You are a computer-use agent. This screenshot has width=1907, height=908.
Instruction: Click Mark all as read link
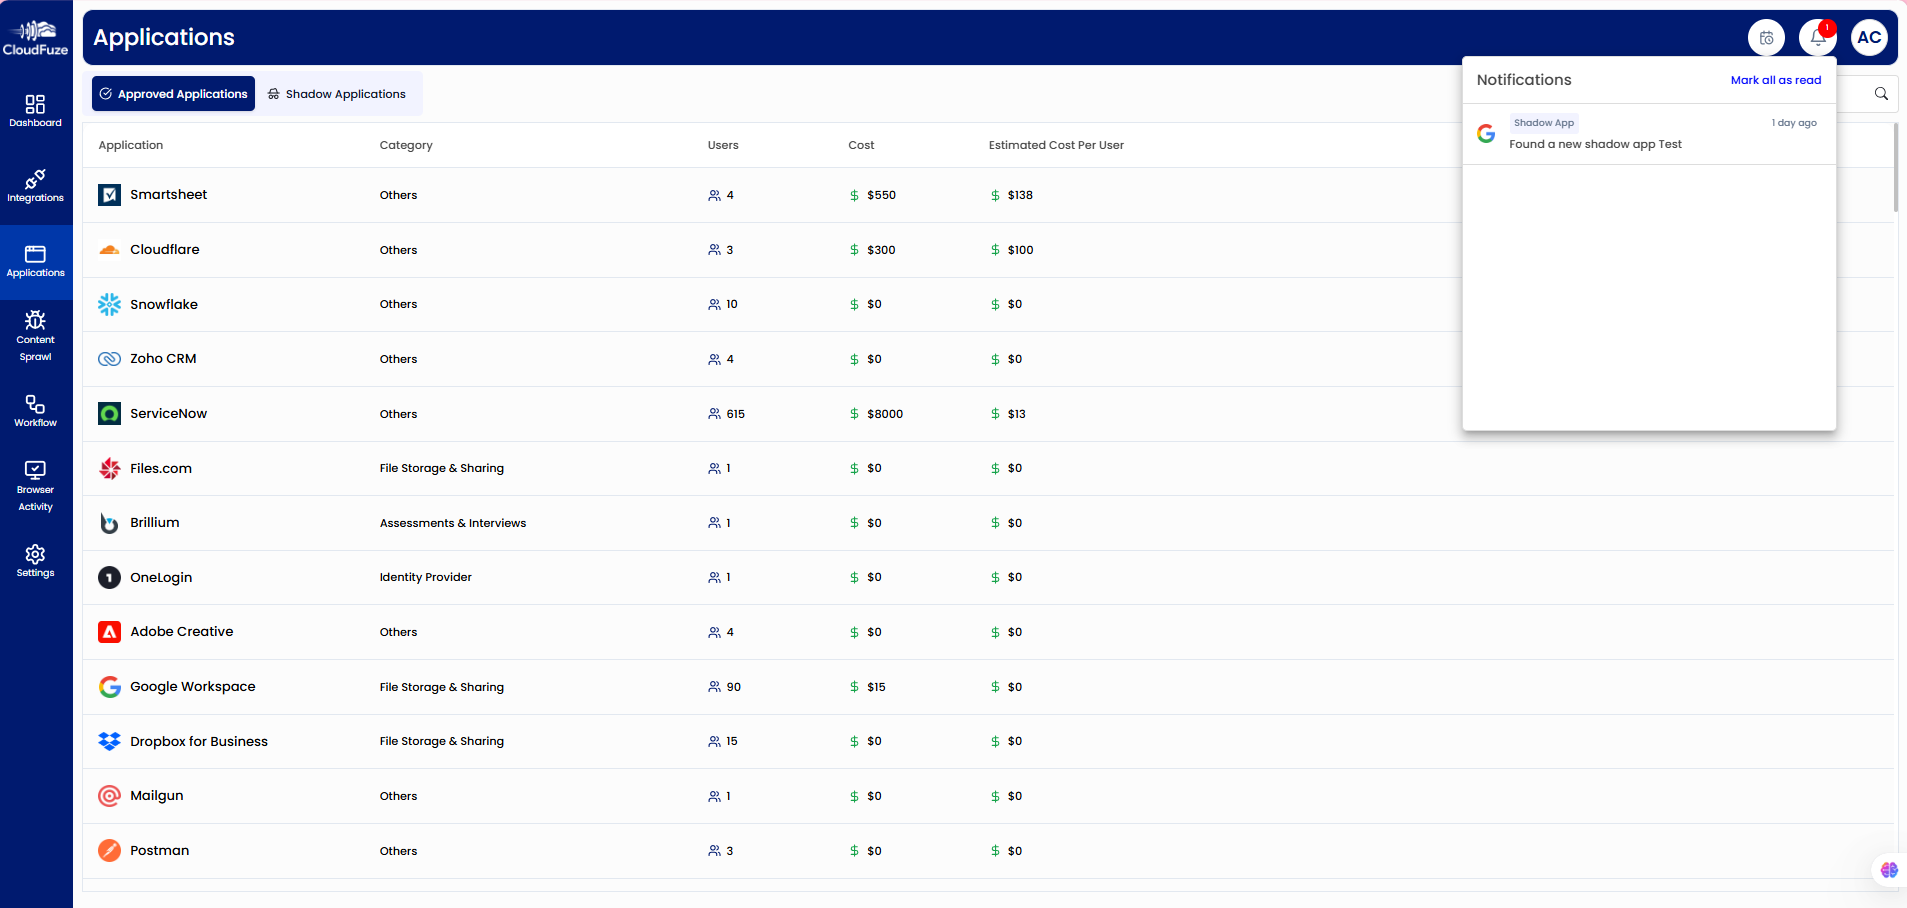click(x=1775, y=80)
